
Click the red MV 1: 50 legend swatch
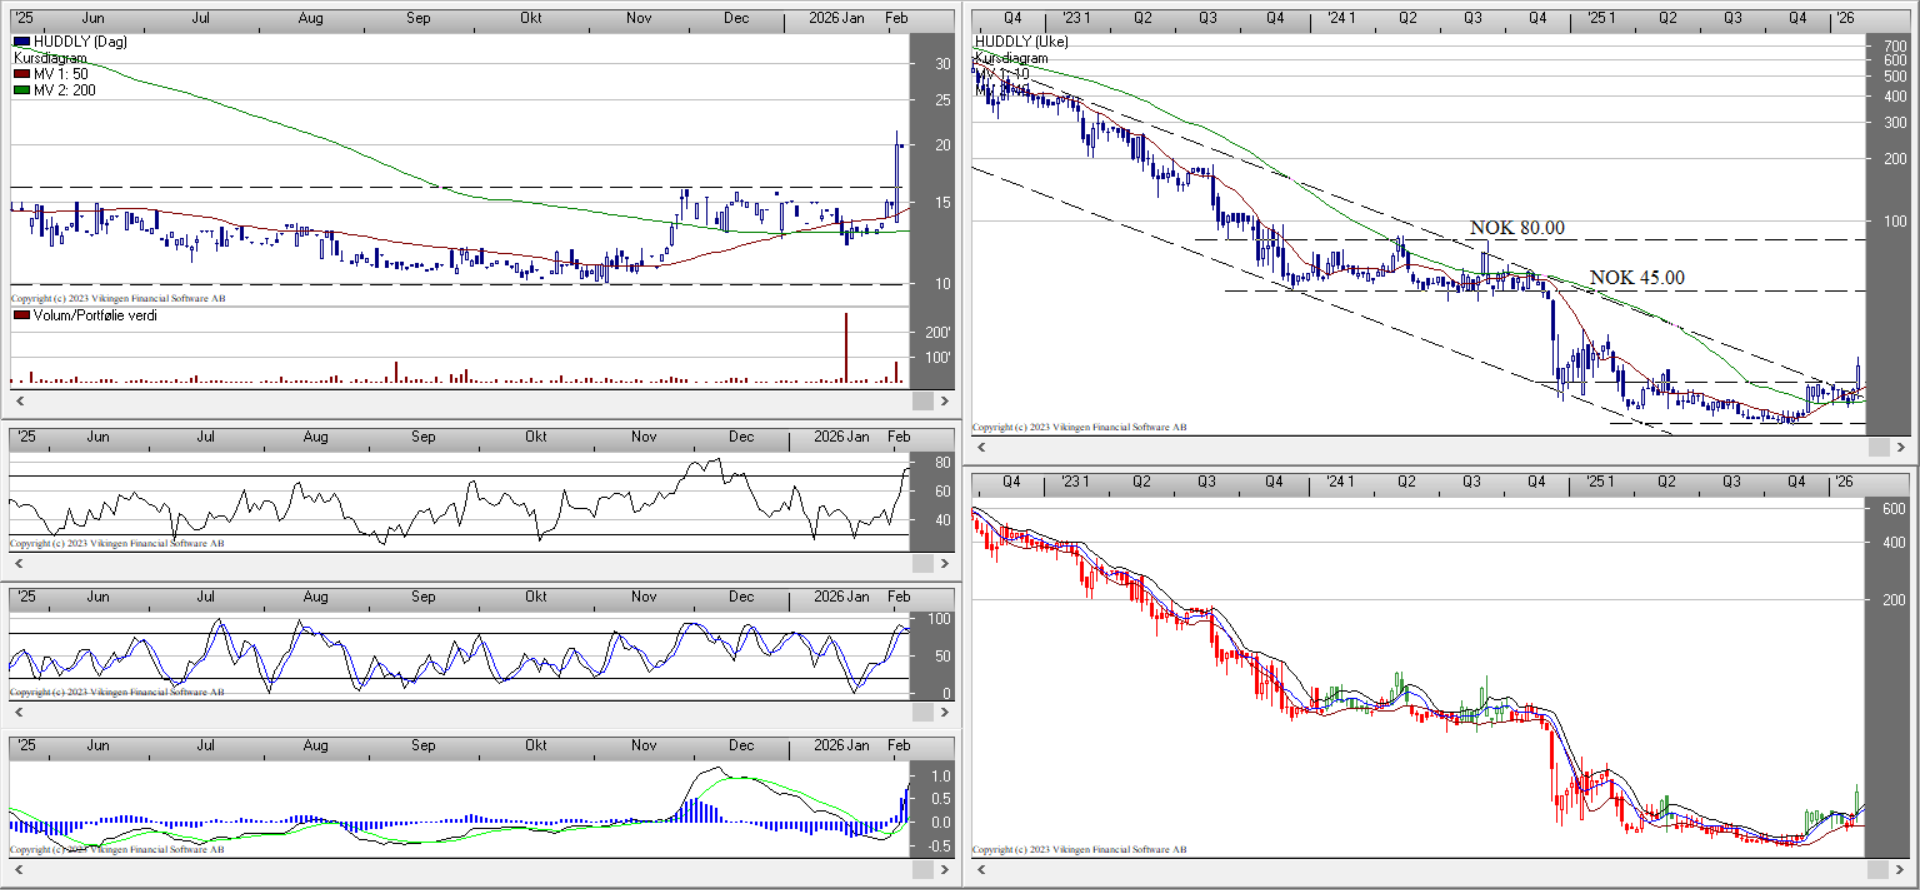pyautogui.click(x=21, y=74)
